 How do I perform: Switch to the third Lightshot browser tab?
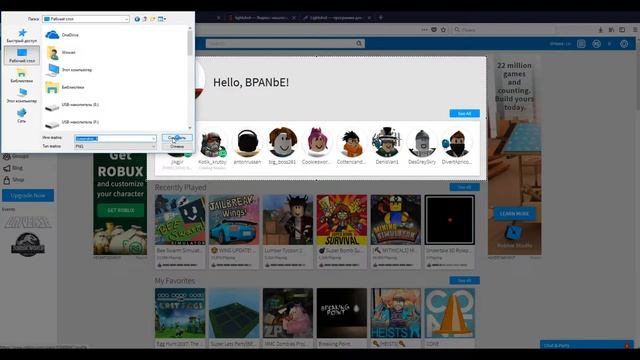pyautogui.click(x=336, y=18)
